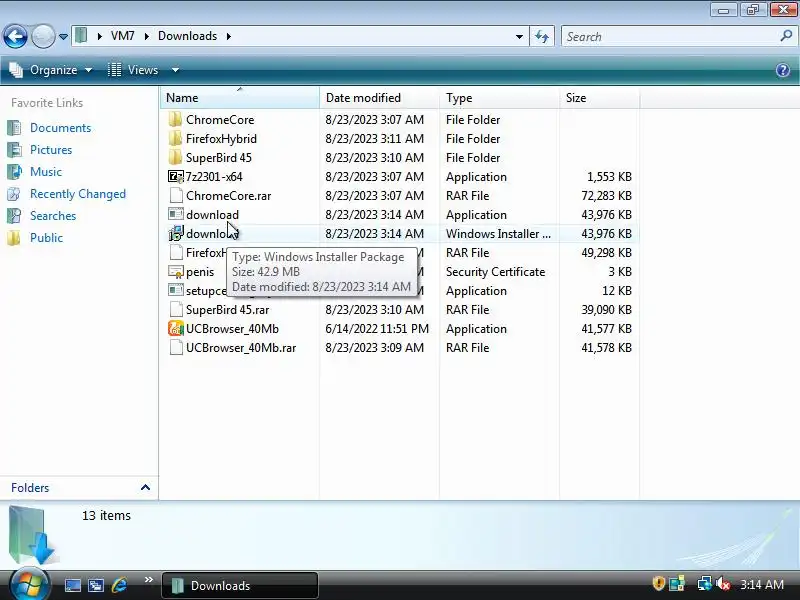
Task: Sort by the Type column header
Action: click(499, 97)
